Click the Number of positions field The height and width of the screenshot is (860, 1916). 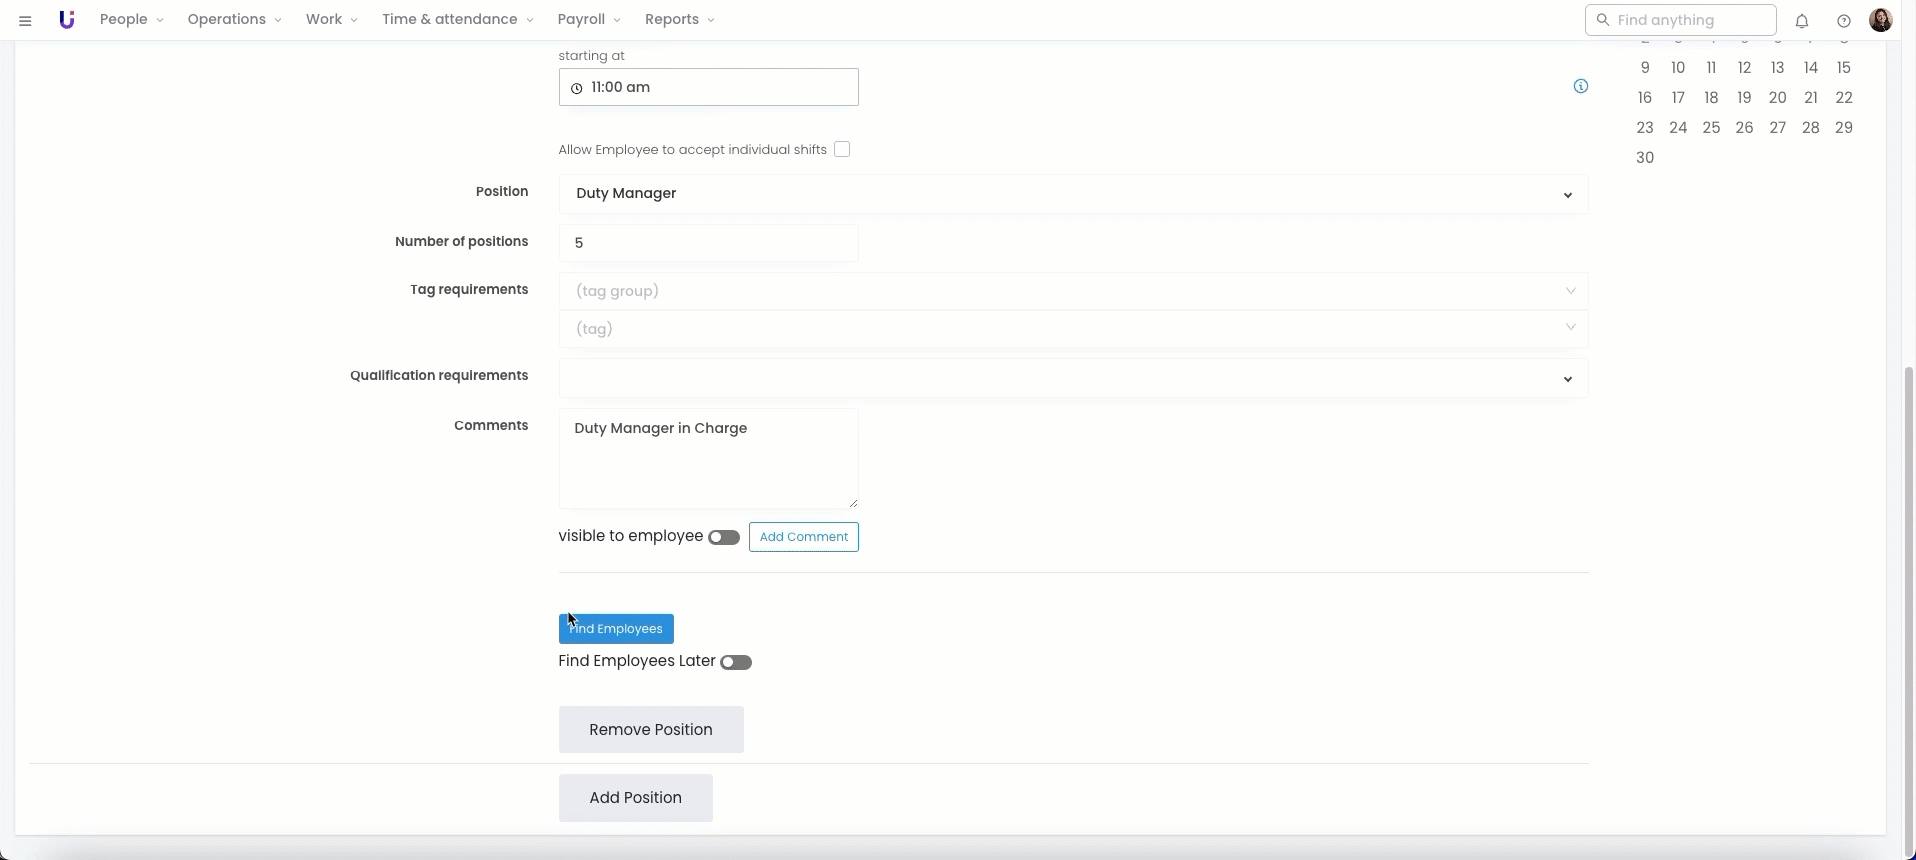[708, 243]
